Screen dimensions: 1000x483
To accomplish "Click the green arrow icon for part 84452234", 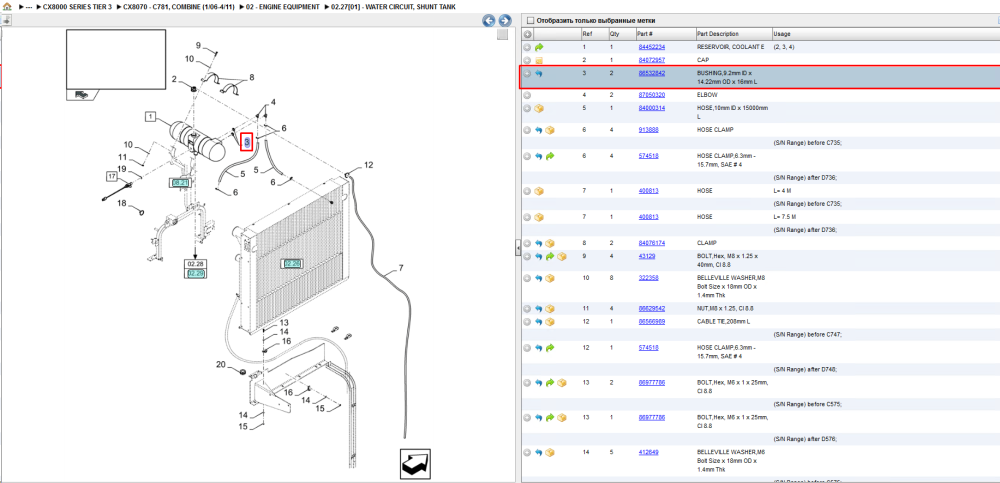I will coord(539,47).
